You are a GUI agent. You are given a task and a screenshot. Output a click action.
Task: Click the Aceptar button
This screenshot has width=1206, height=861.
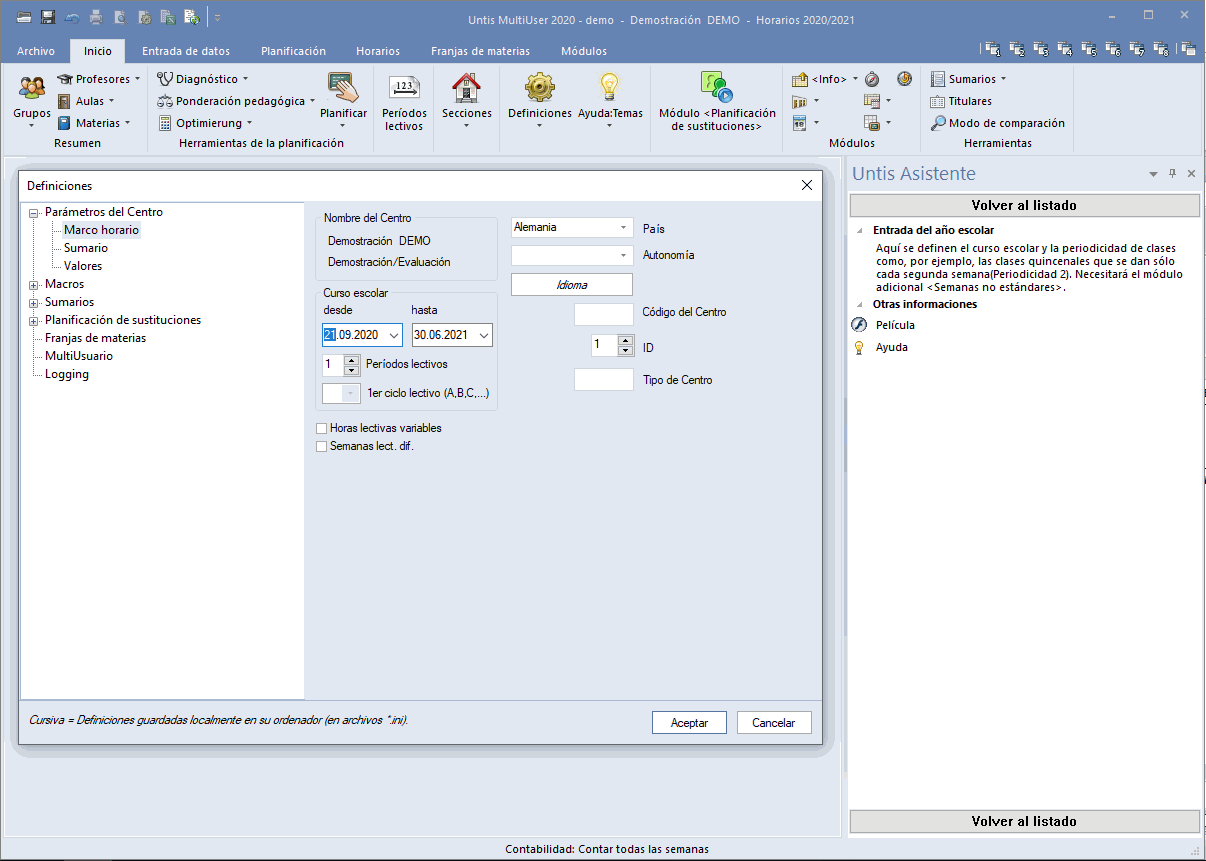[x=689, y=723]
